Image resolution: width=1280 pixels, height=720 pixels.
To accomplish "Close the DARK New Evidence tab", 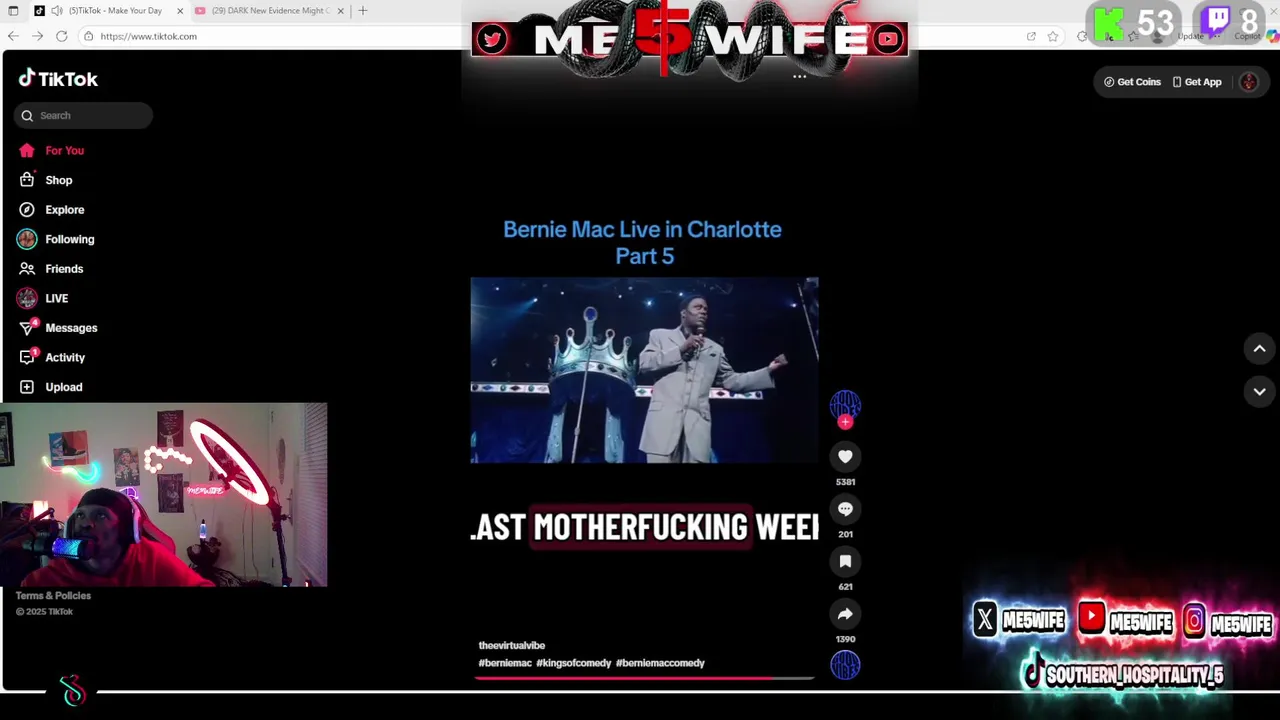I will tap(341, 10).
